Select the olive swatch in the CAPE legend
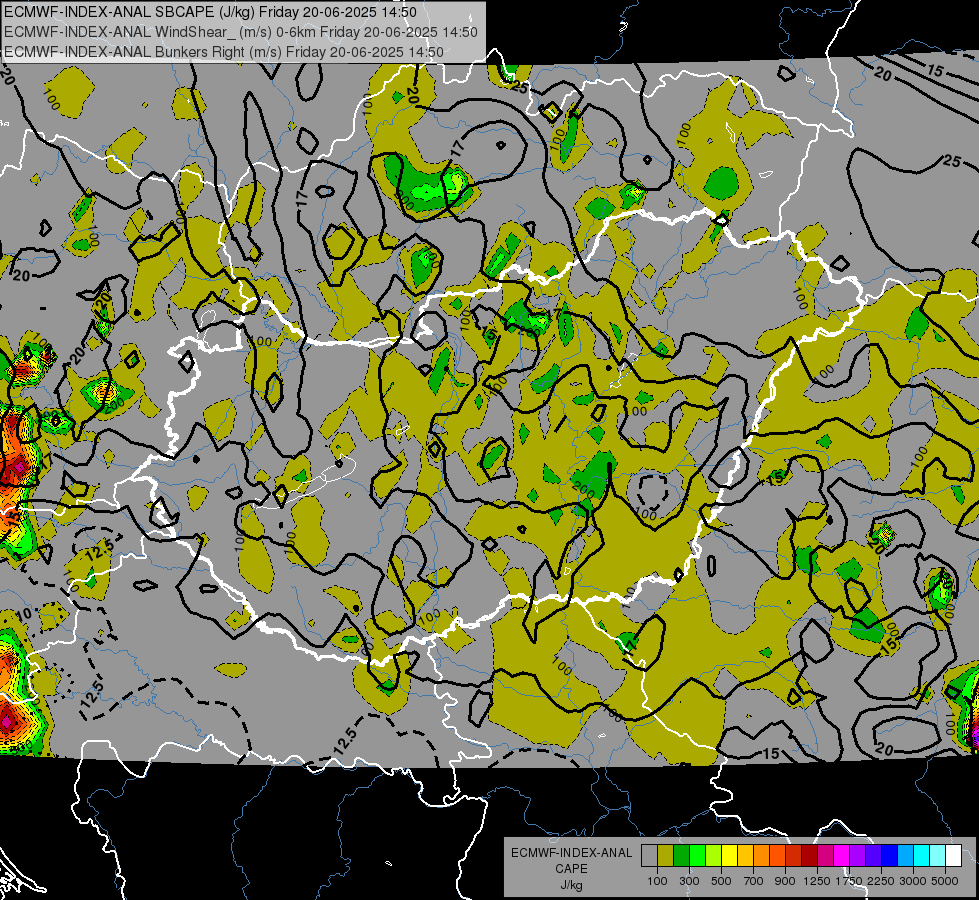The height and width of the screenshot is (900, 979). click(x=666, y=856)
